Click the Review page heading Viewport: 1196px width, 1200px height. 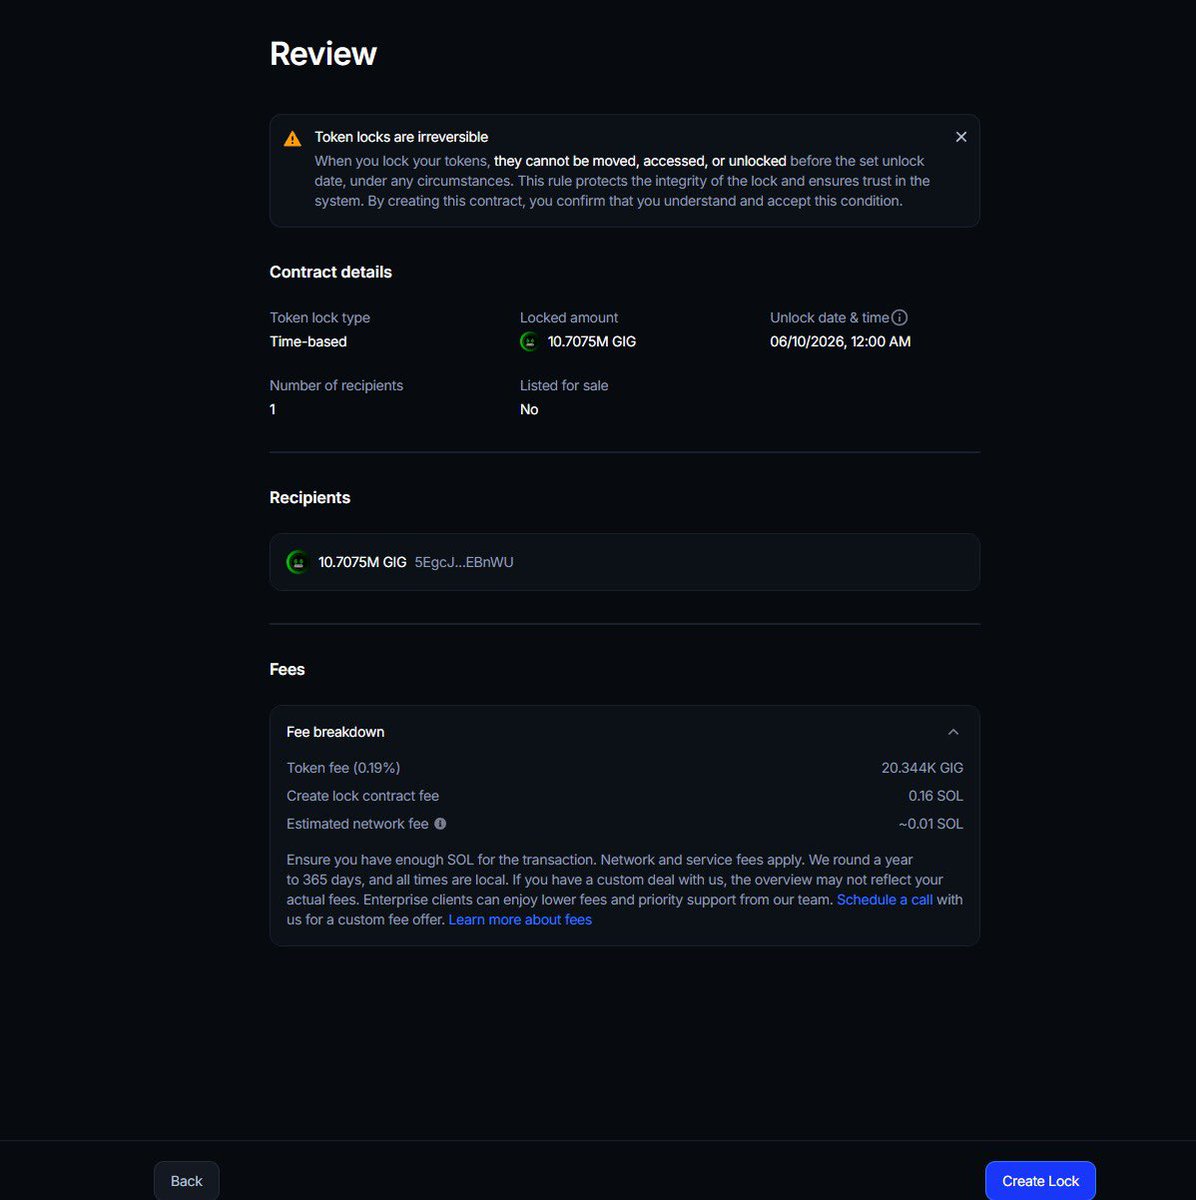(x=323, y=54)
